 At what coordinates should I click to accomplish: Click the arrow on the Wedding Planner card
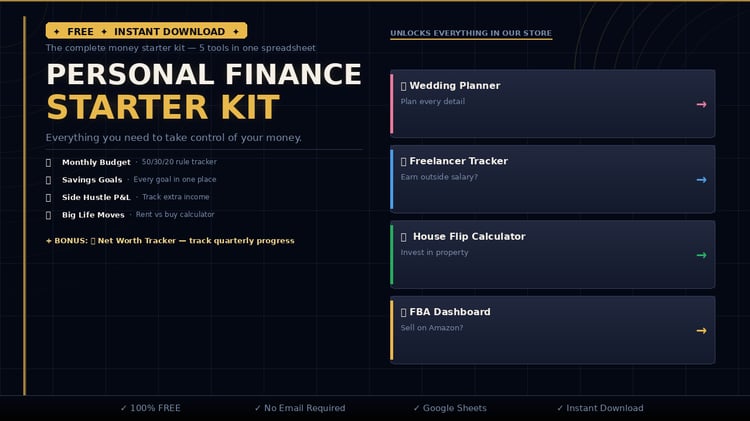tap(701, 104)
